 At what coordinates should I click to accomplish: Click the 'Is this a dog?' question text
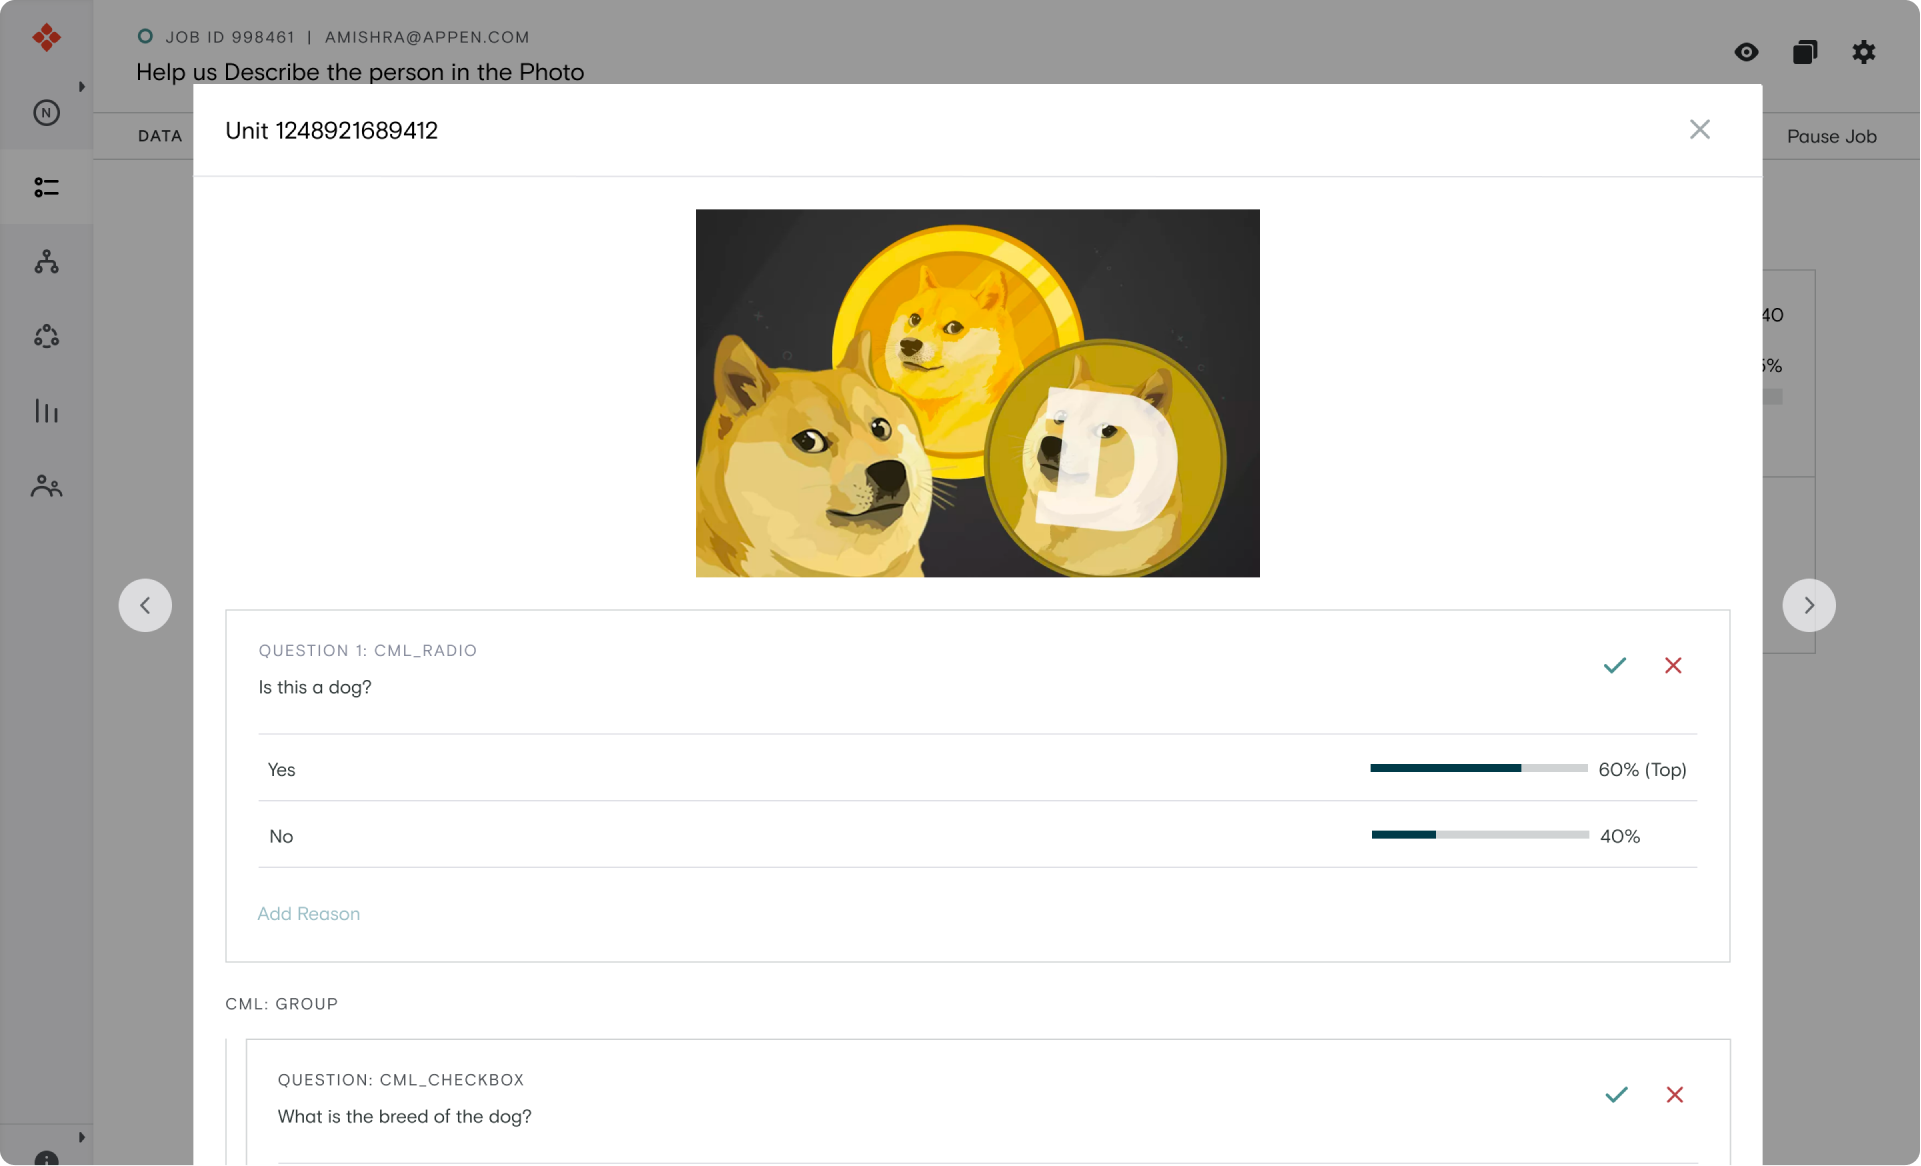[314, 687]
